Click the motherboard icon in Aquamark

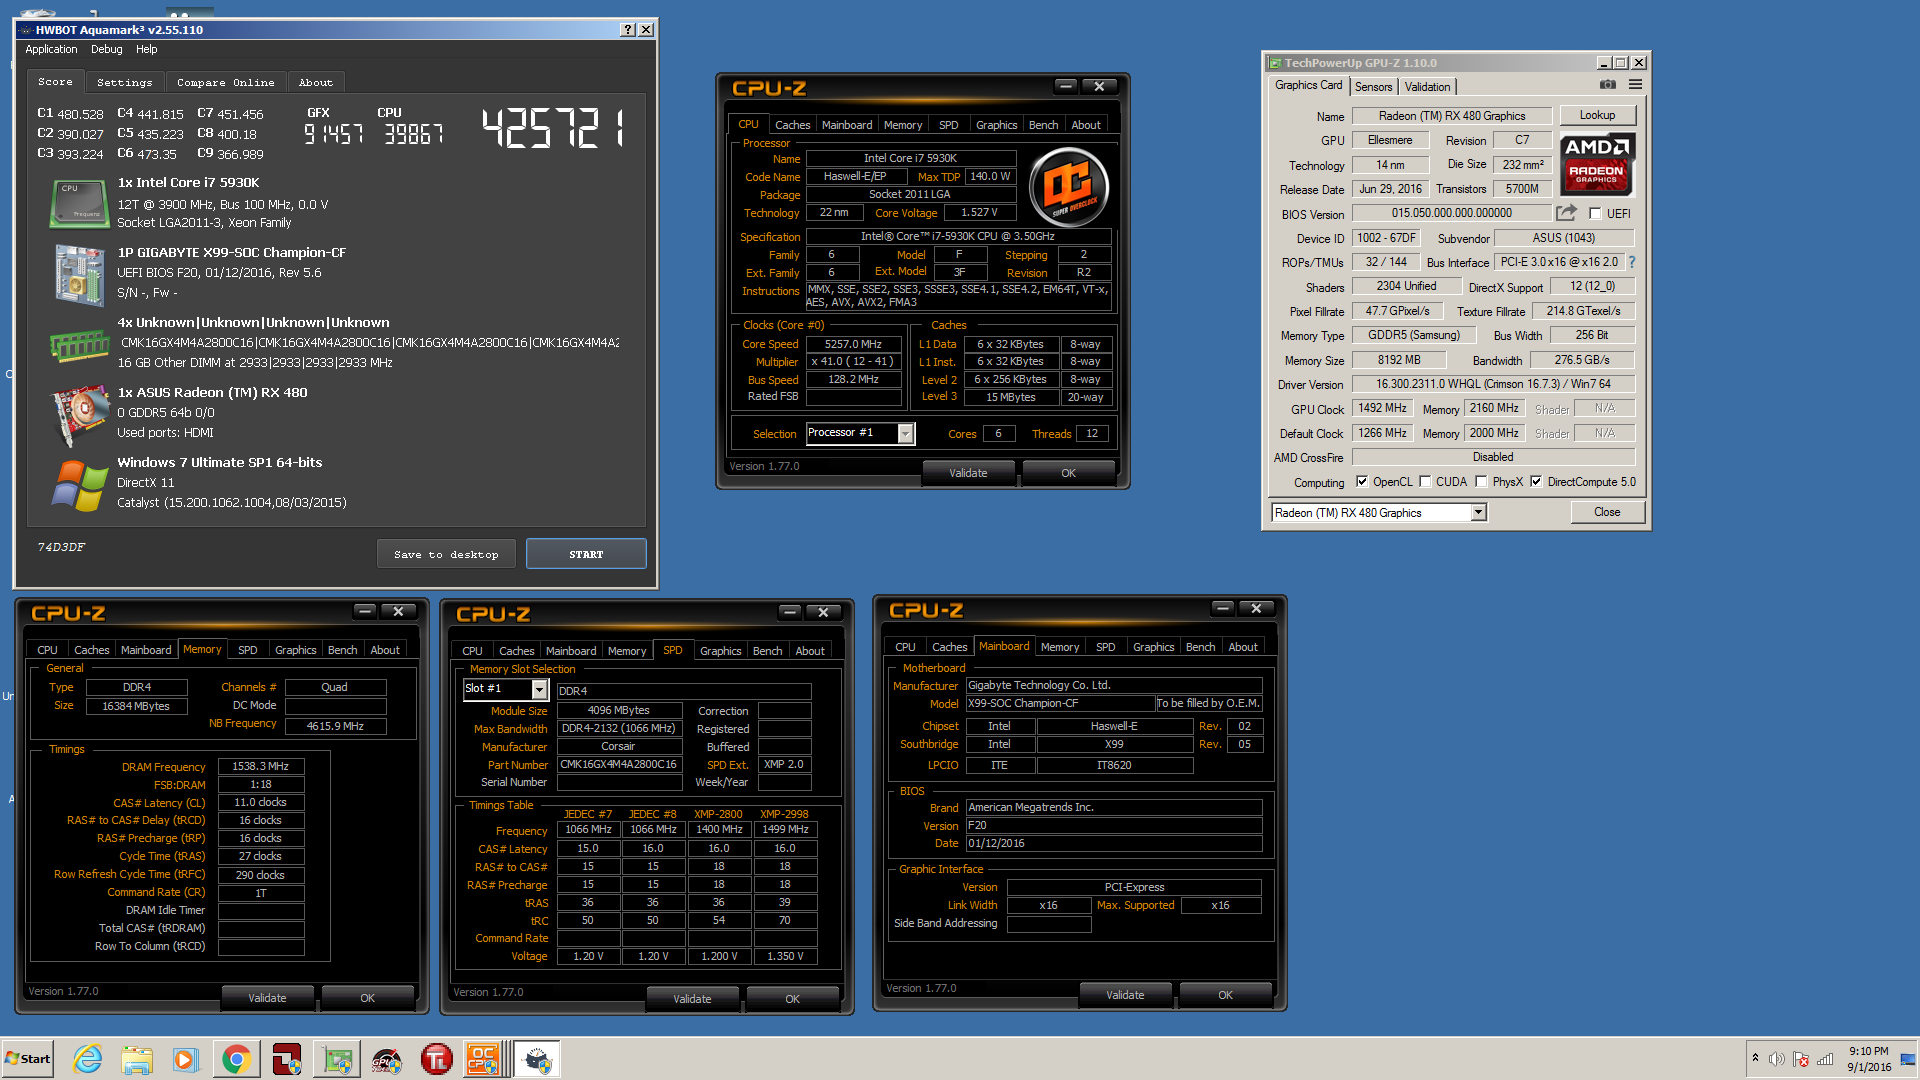tap(79, 274)
